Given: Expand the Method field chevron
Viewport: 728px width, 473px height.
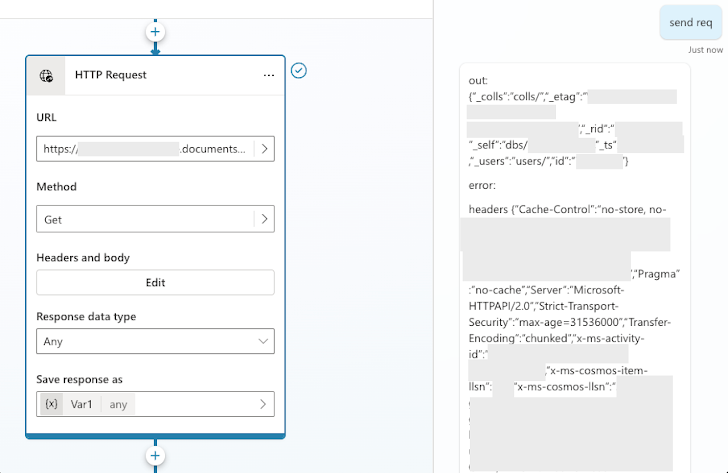Looking at the screenshot, I should tap(263, 219).
